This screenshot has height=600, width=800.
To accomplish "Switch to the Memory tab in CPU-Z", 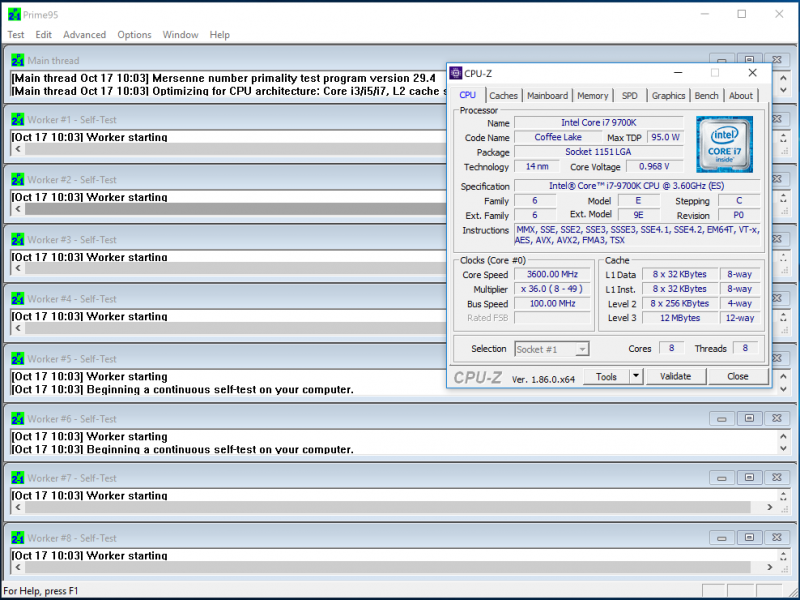I will tap(592, 96).
